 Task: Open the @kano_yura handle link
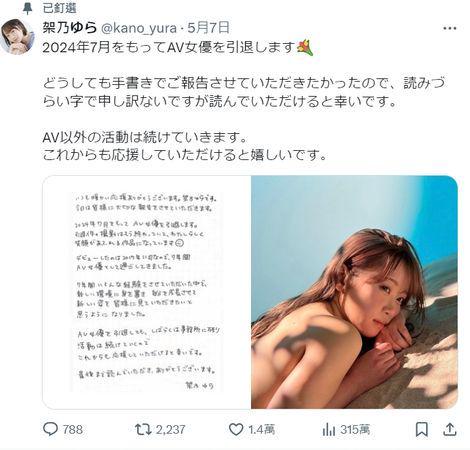[x=139, y=28]
